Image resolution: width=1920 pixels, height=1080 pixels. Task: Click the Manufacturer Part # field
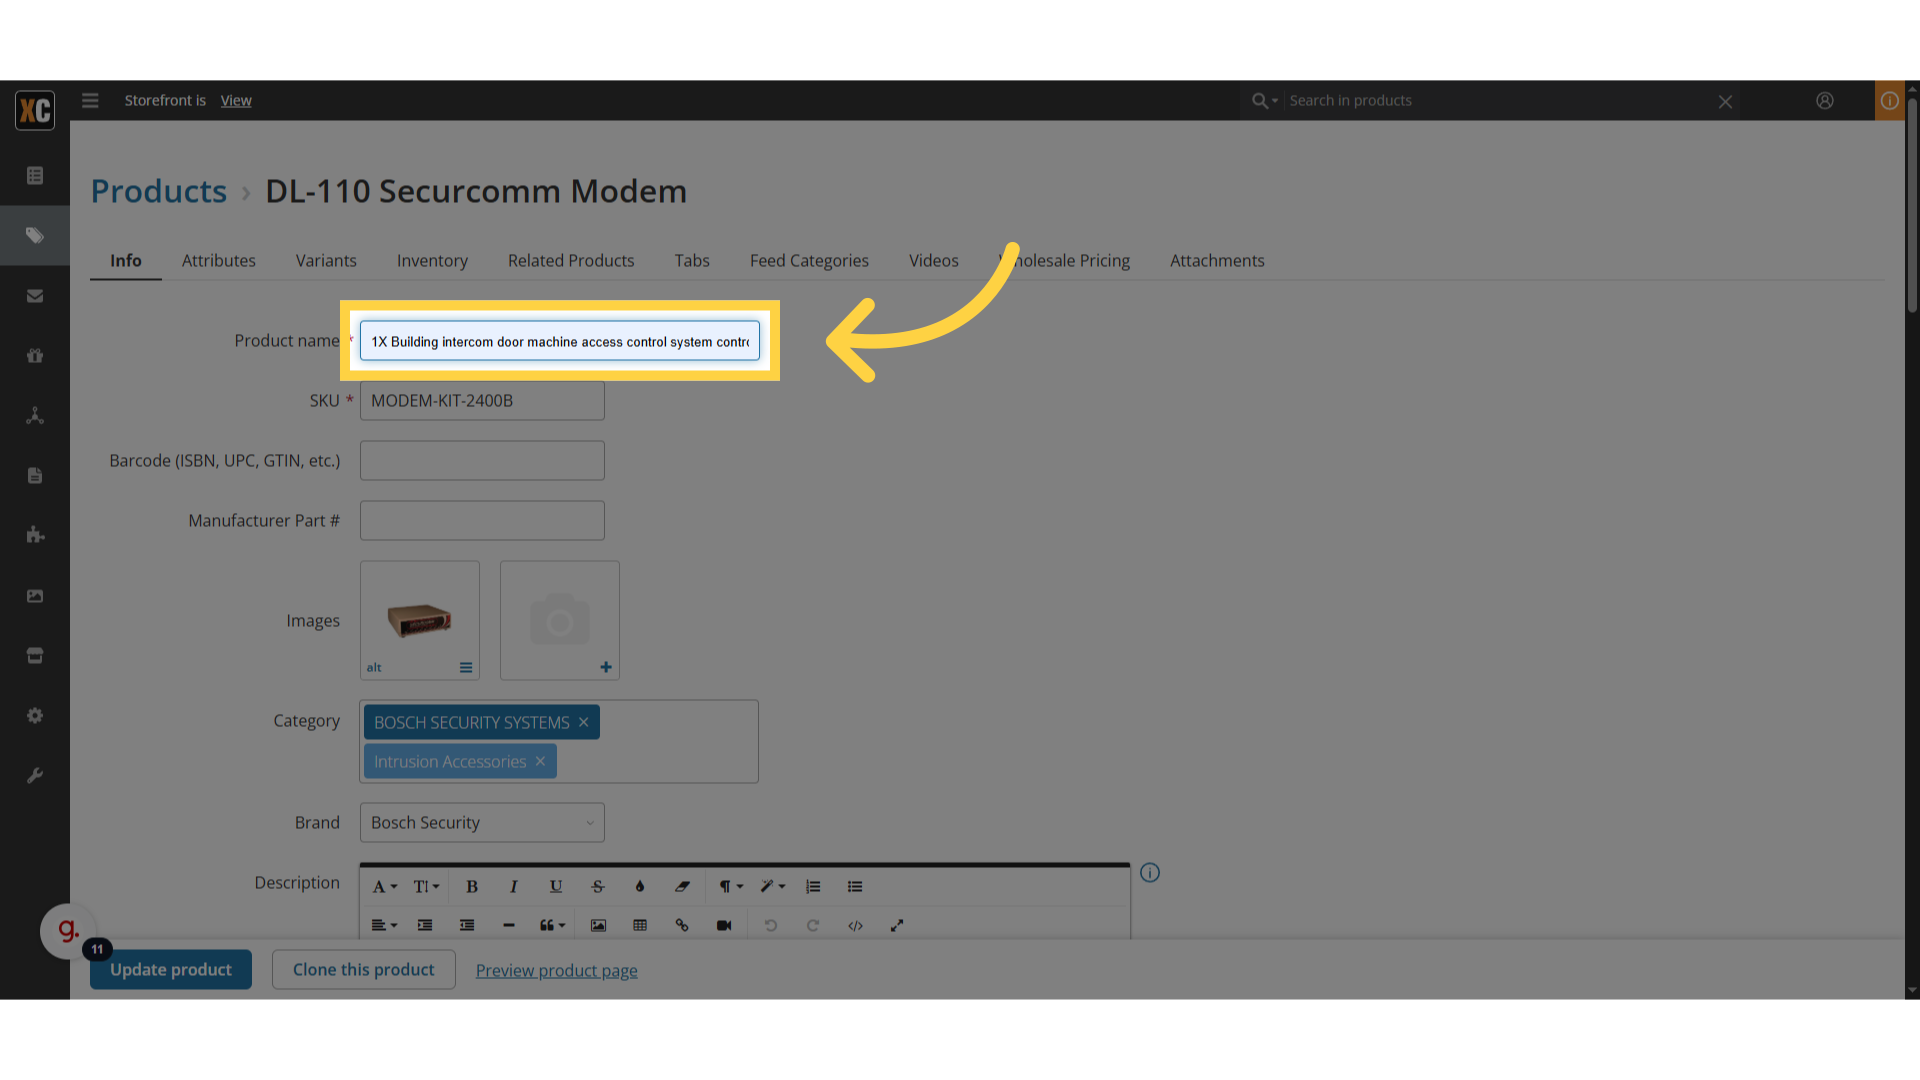click(482, 521)
